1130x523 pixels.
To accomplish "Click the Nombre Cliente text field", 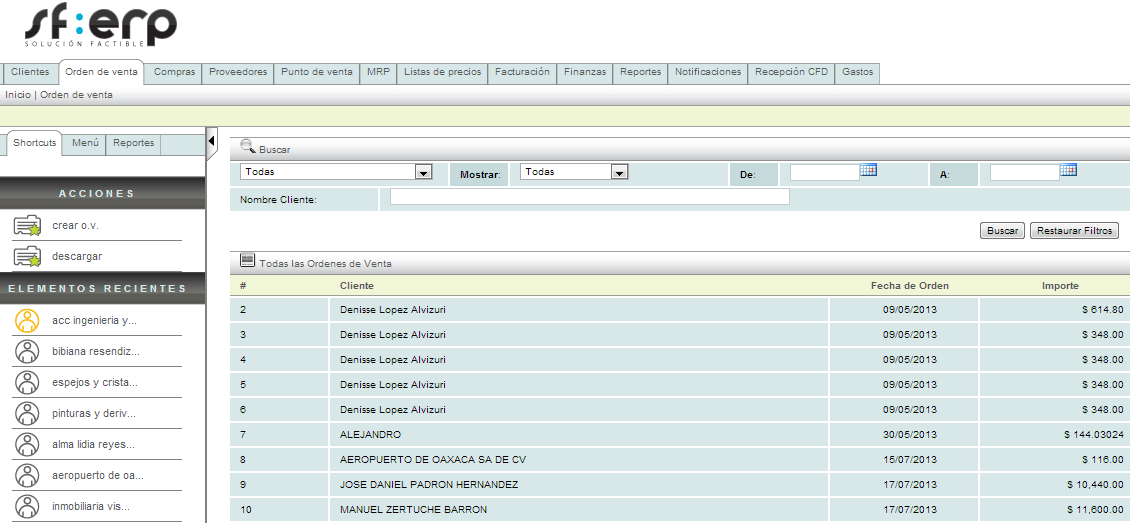I will [x=589, y=197].
